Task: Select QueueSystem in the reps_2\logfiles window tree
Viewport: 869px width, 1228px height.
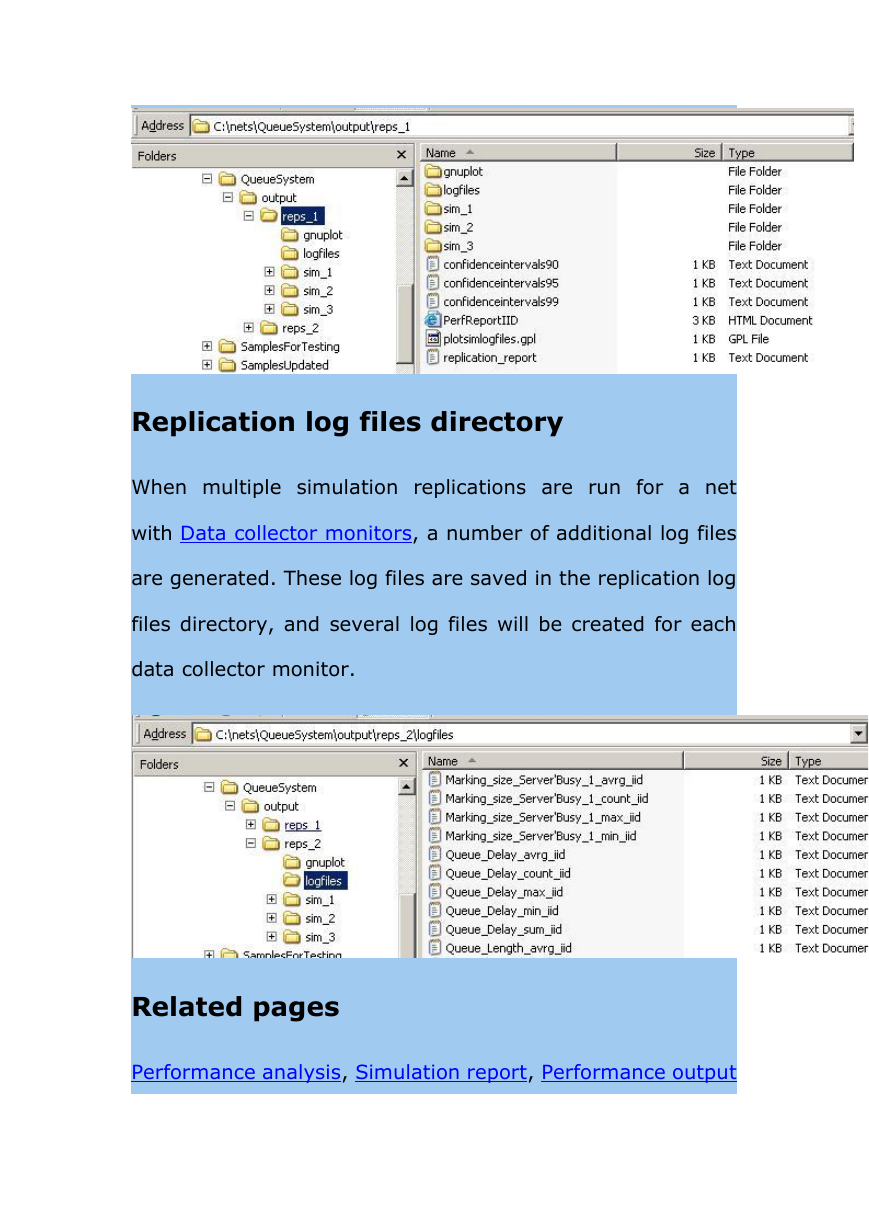Action: click(279, 788)
